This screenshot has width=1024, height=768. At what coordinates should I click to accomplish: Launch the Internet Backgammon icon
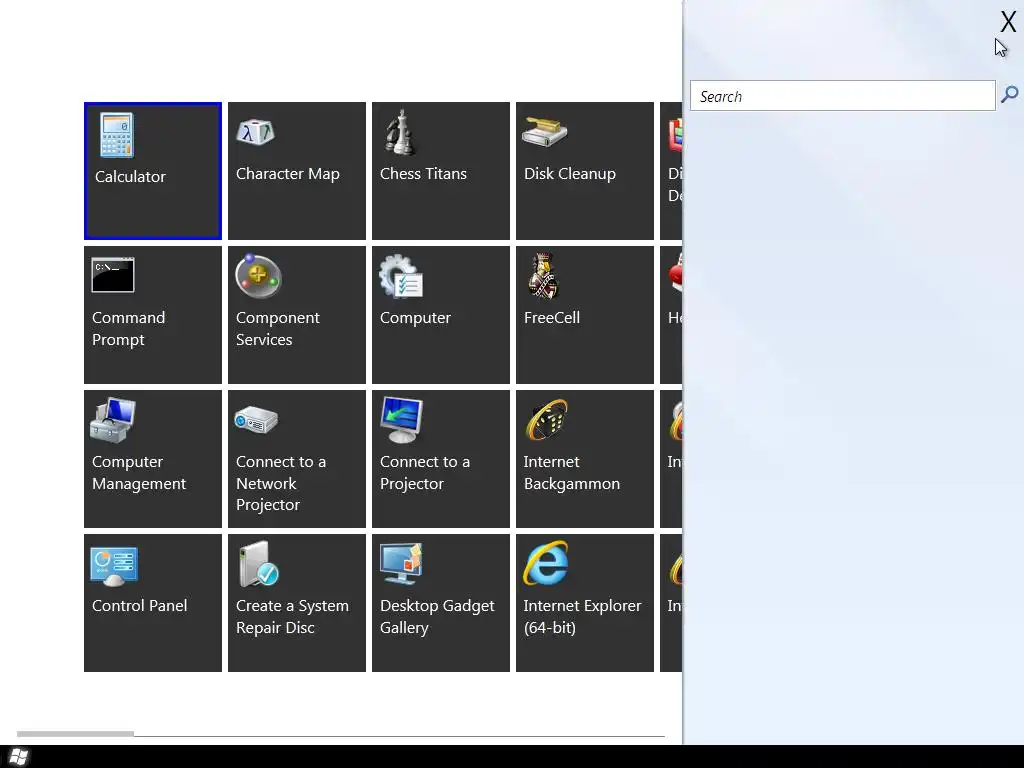pos(547,420)
